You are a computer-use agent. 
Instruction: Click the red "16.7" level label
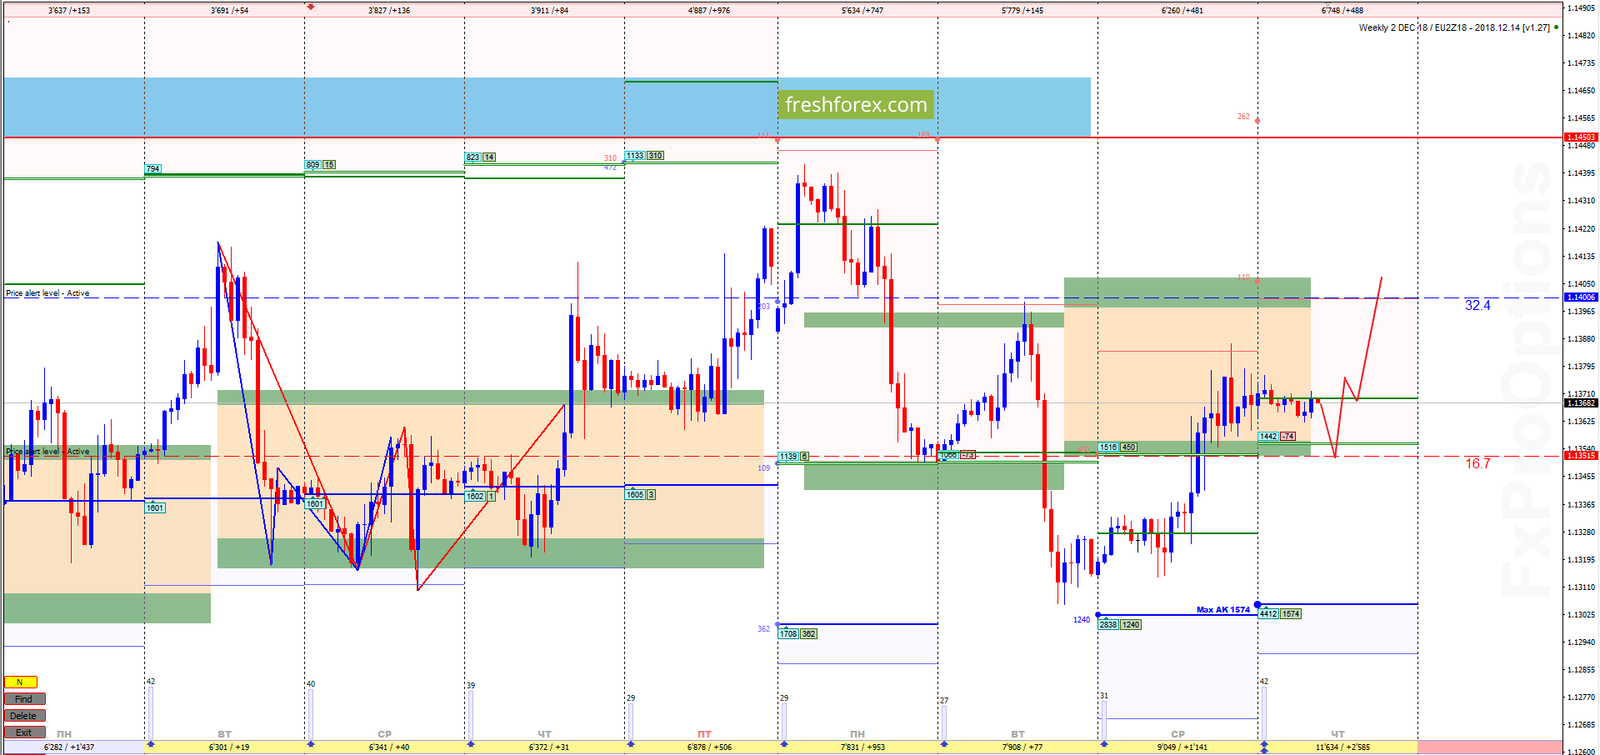coord(1477,464)
